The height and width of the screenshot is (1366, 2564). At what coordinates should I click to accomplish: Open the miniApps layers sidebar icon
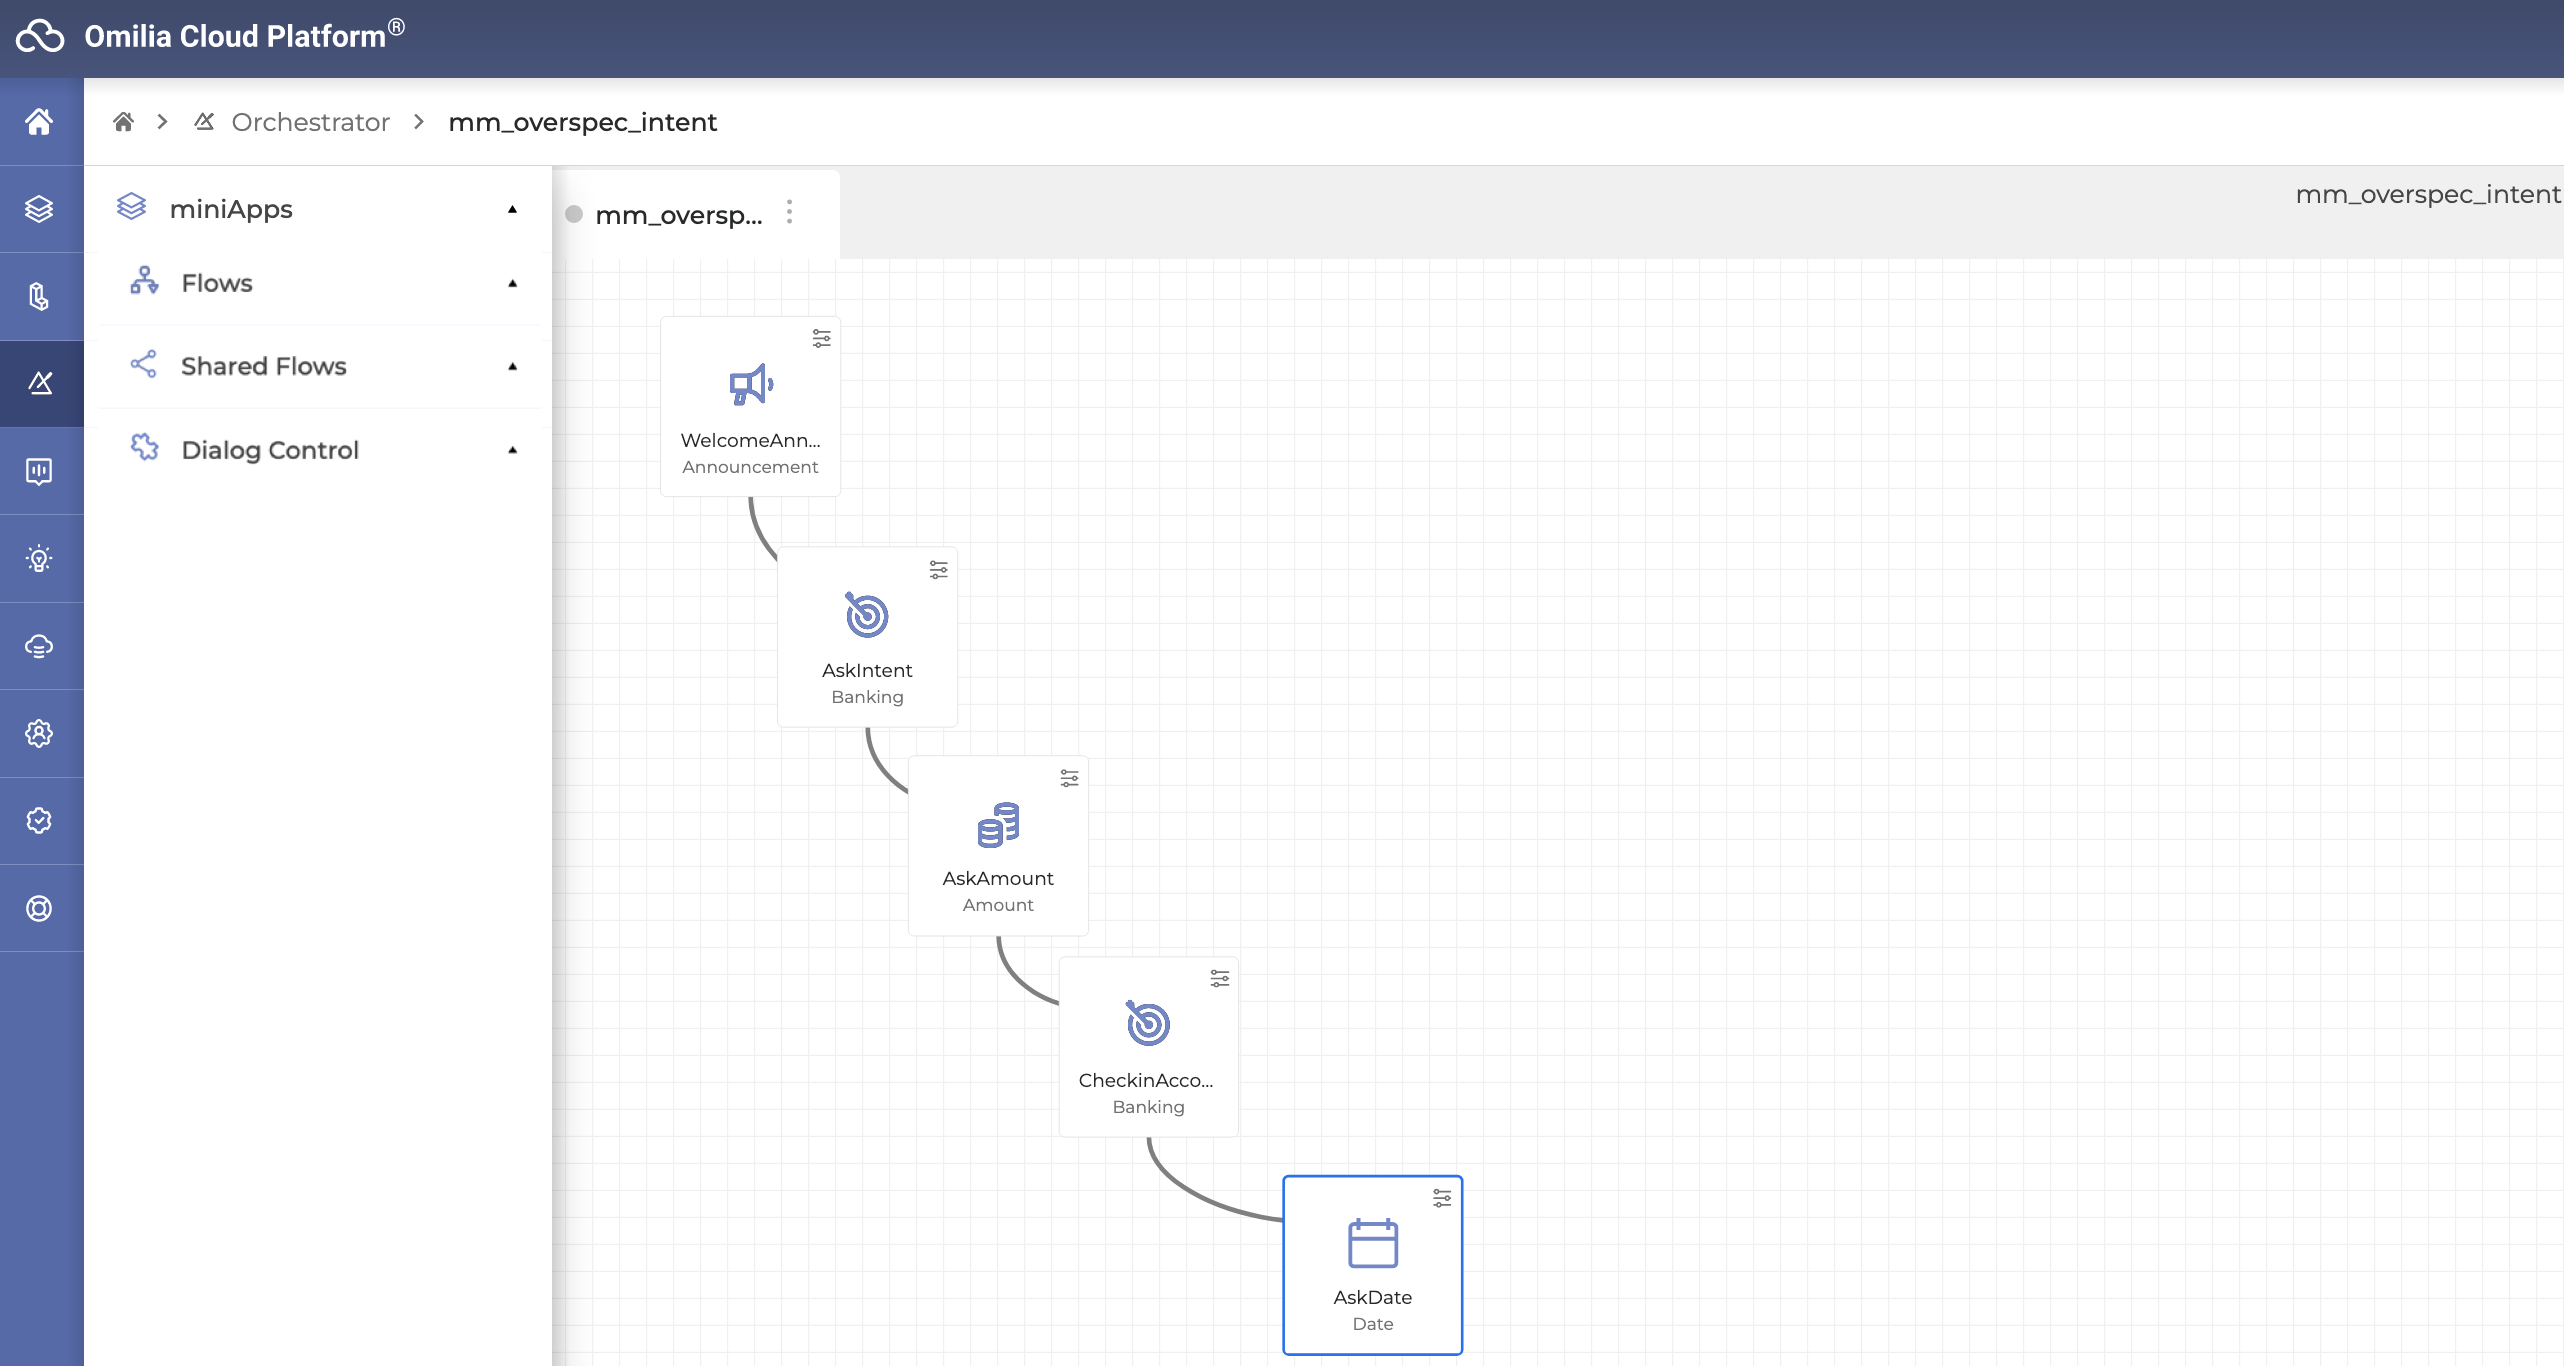click(x=40, y=209)
